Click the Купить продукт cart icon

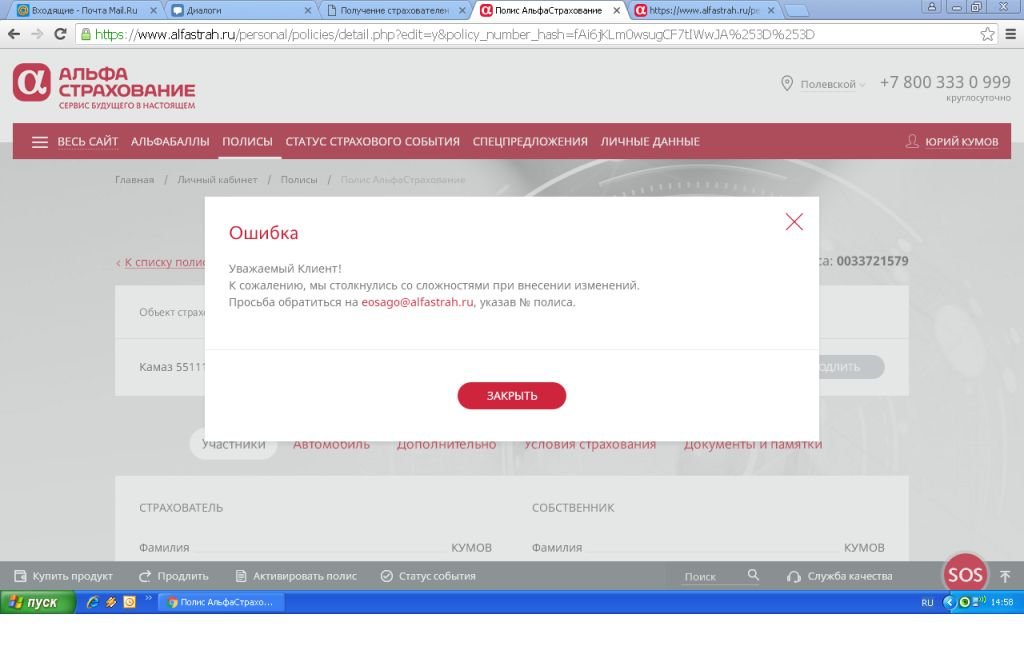[x=20, y=576]
